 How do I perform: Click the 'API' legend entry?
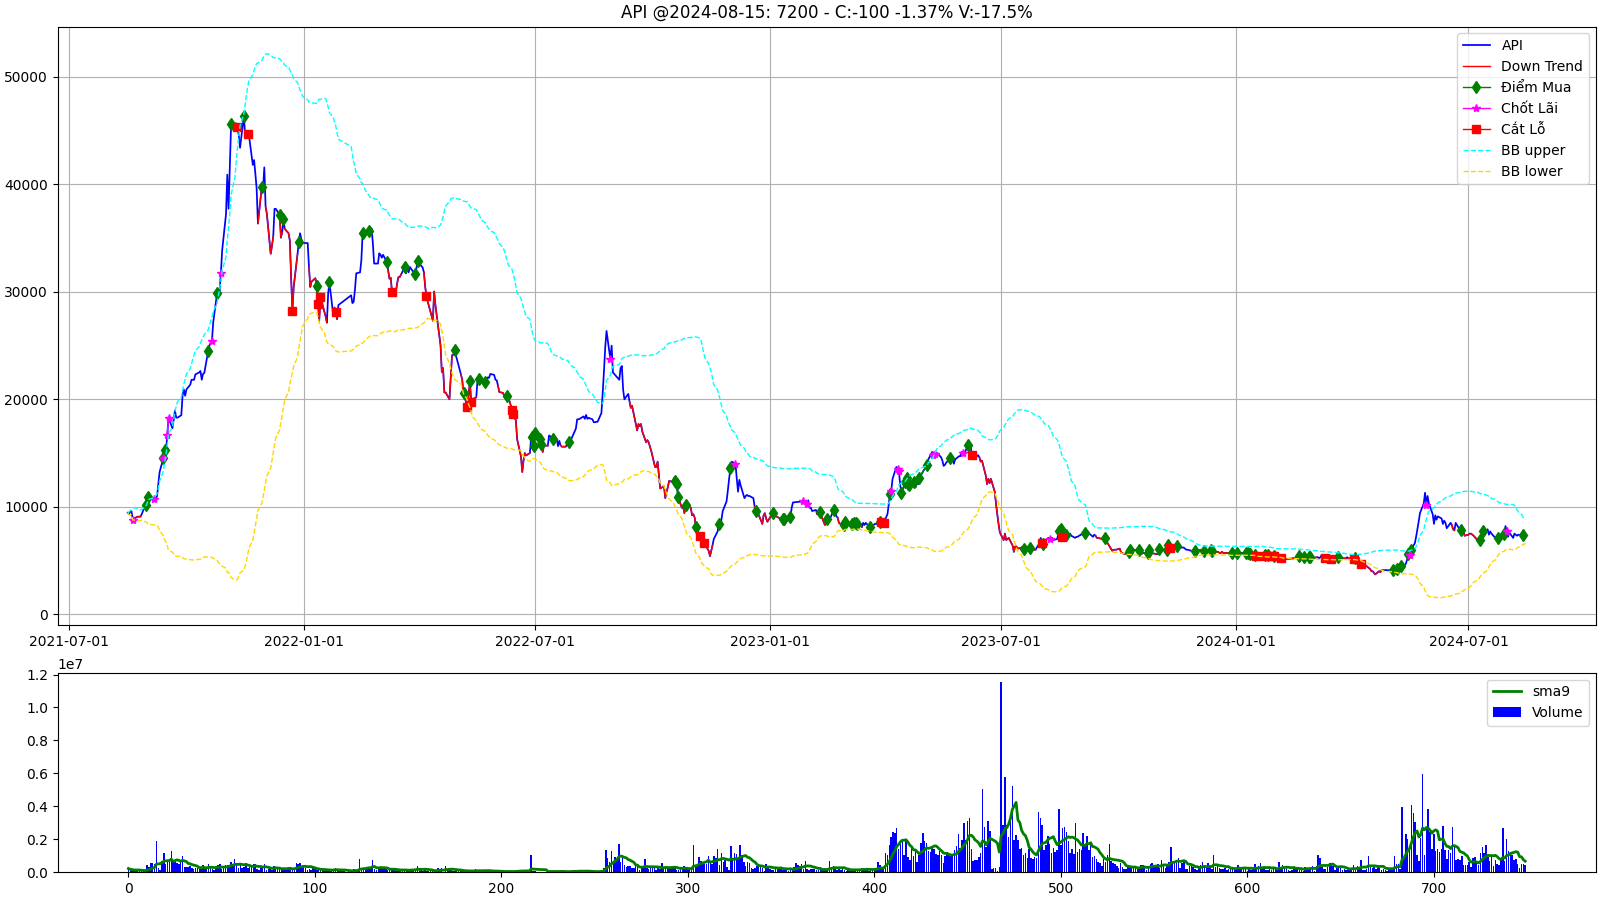(x=1511, y=45)
